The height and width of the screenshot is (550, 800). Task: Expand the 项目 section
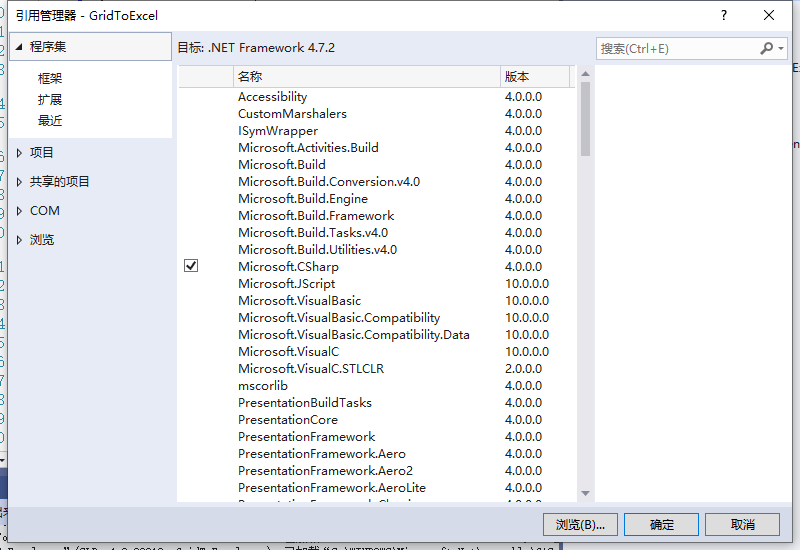19,153
